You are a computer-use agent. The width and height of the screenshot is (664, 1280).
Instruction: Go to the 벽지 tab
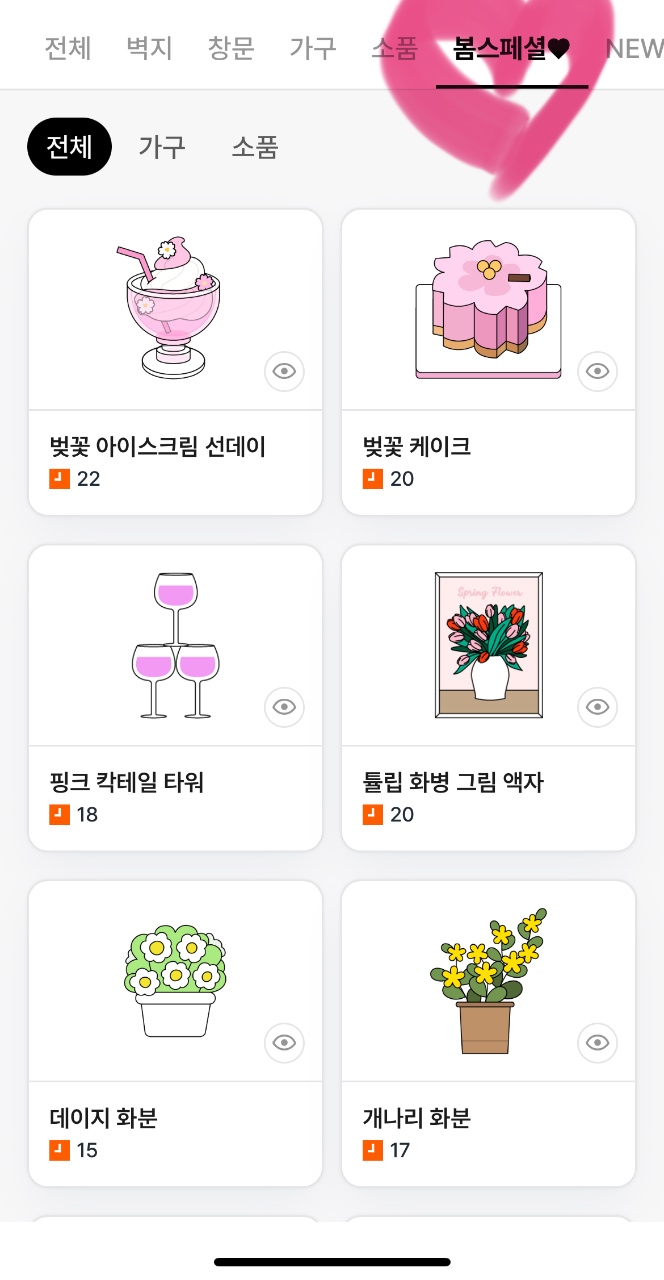pos(150,48)
